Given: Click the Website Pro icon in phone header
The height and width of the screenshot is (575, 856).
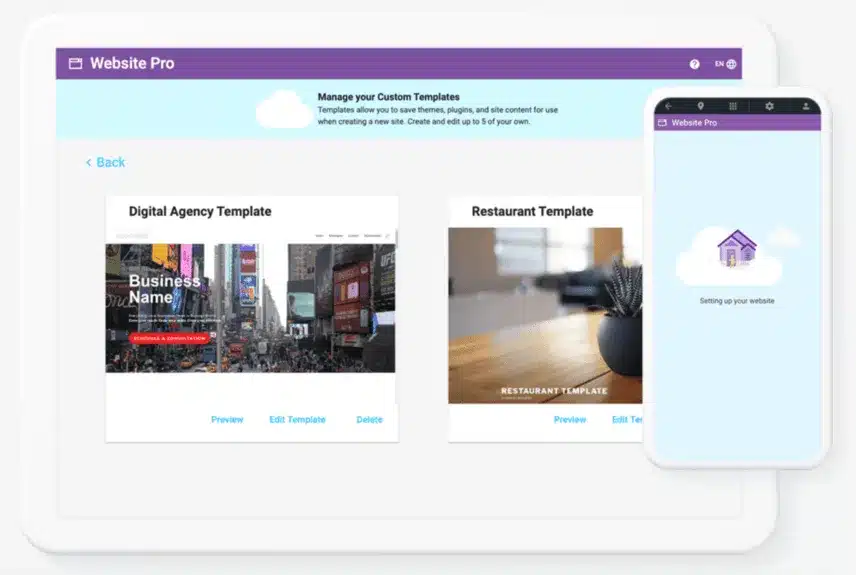Looking at the screenshot, I should [x=661, y=123].
